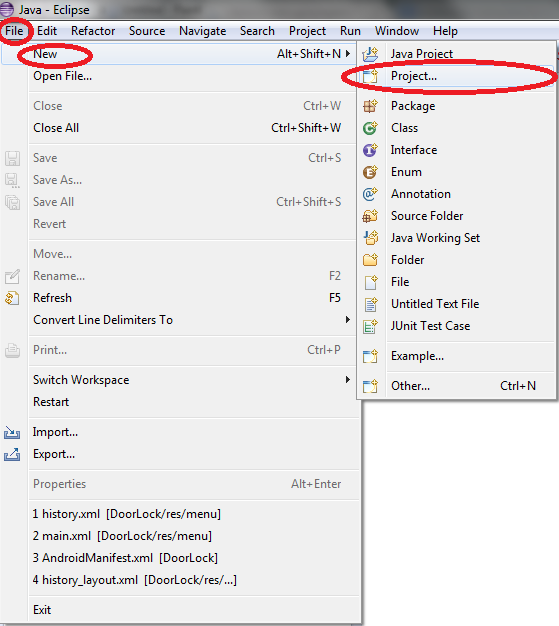The width and height of the screenshot is (559, 626).
Task: Click the Print printer icon
Action: [x=12, y=351]
